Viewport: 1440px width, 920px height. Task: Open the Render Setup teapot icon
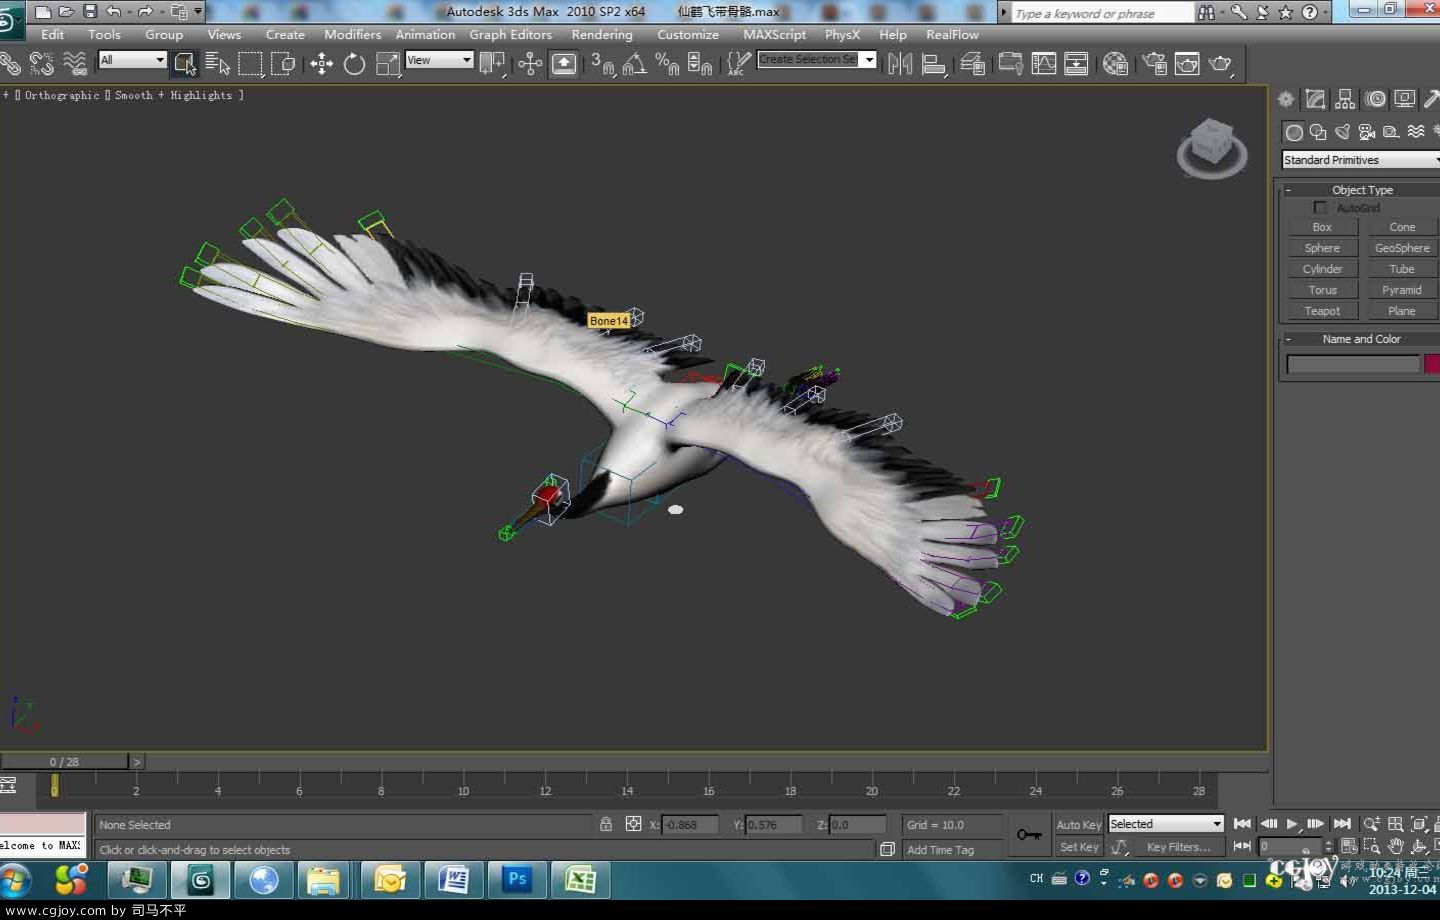1155,64
